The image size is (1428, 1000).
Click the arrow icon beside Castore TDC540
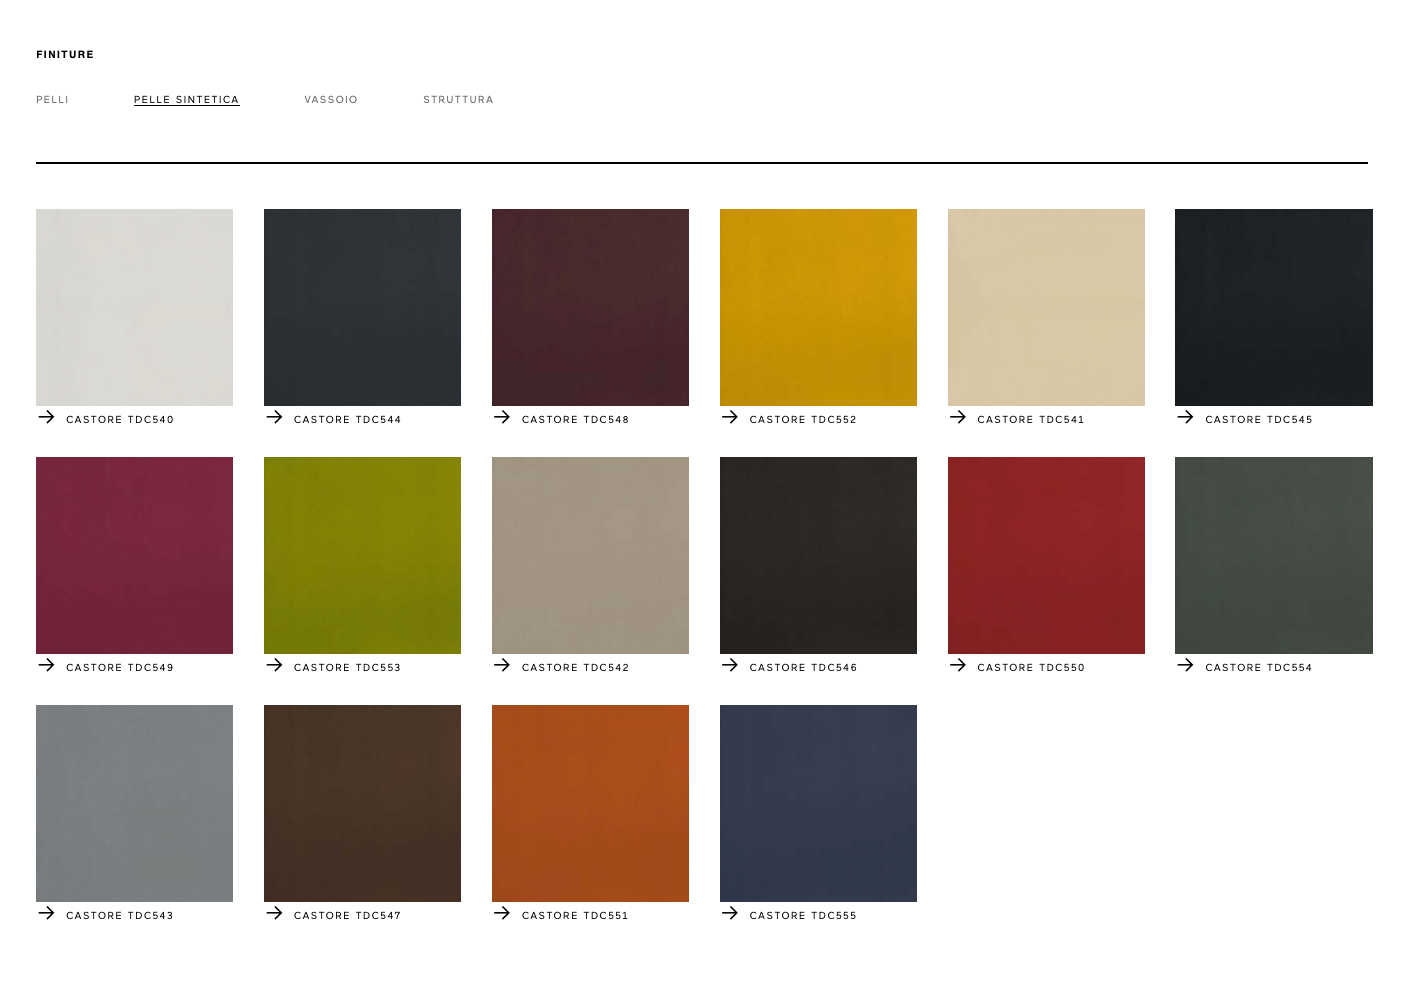coord(46,417)
